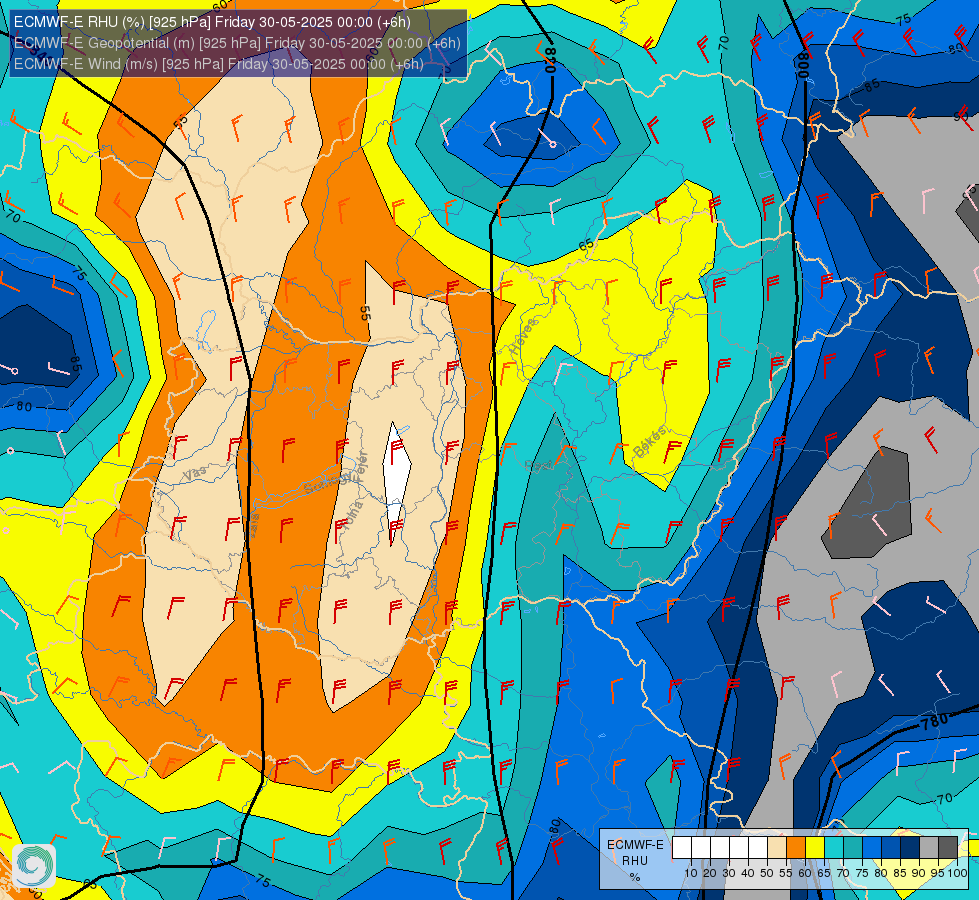The image size is (979, 900).
Task: Click the 'Somogy' county label
Action: tap(329, 482)
